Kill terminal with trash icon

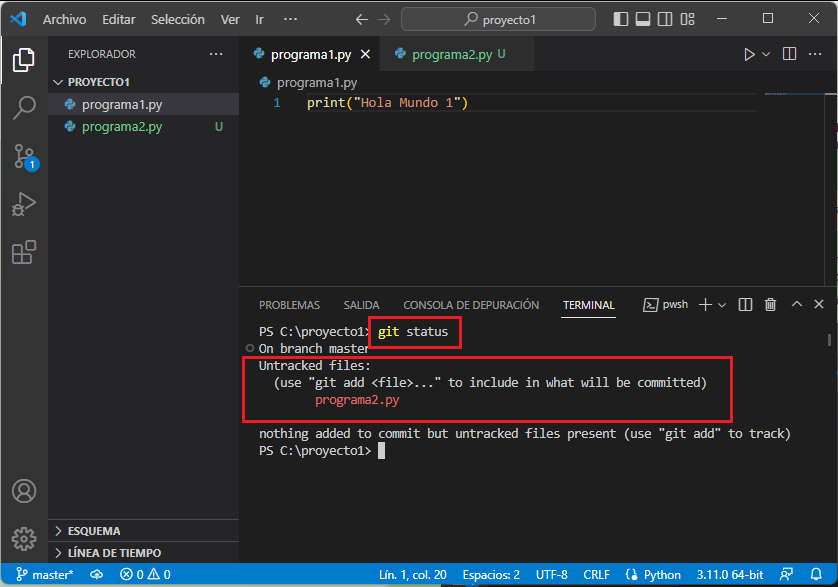(x=770, y=305)
